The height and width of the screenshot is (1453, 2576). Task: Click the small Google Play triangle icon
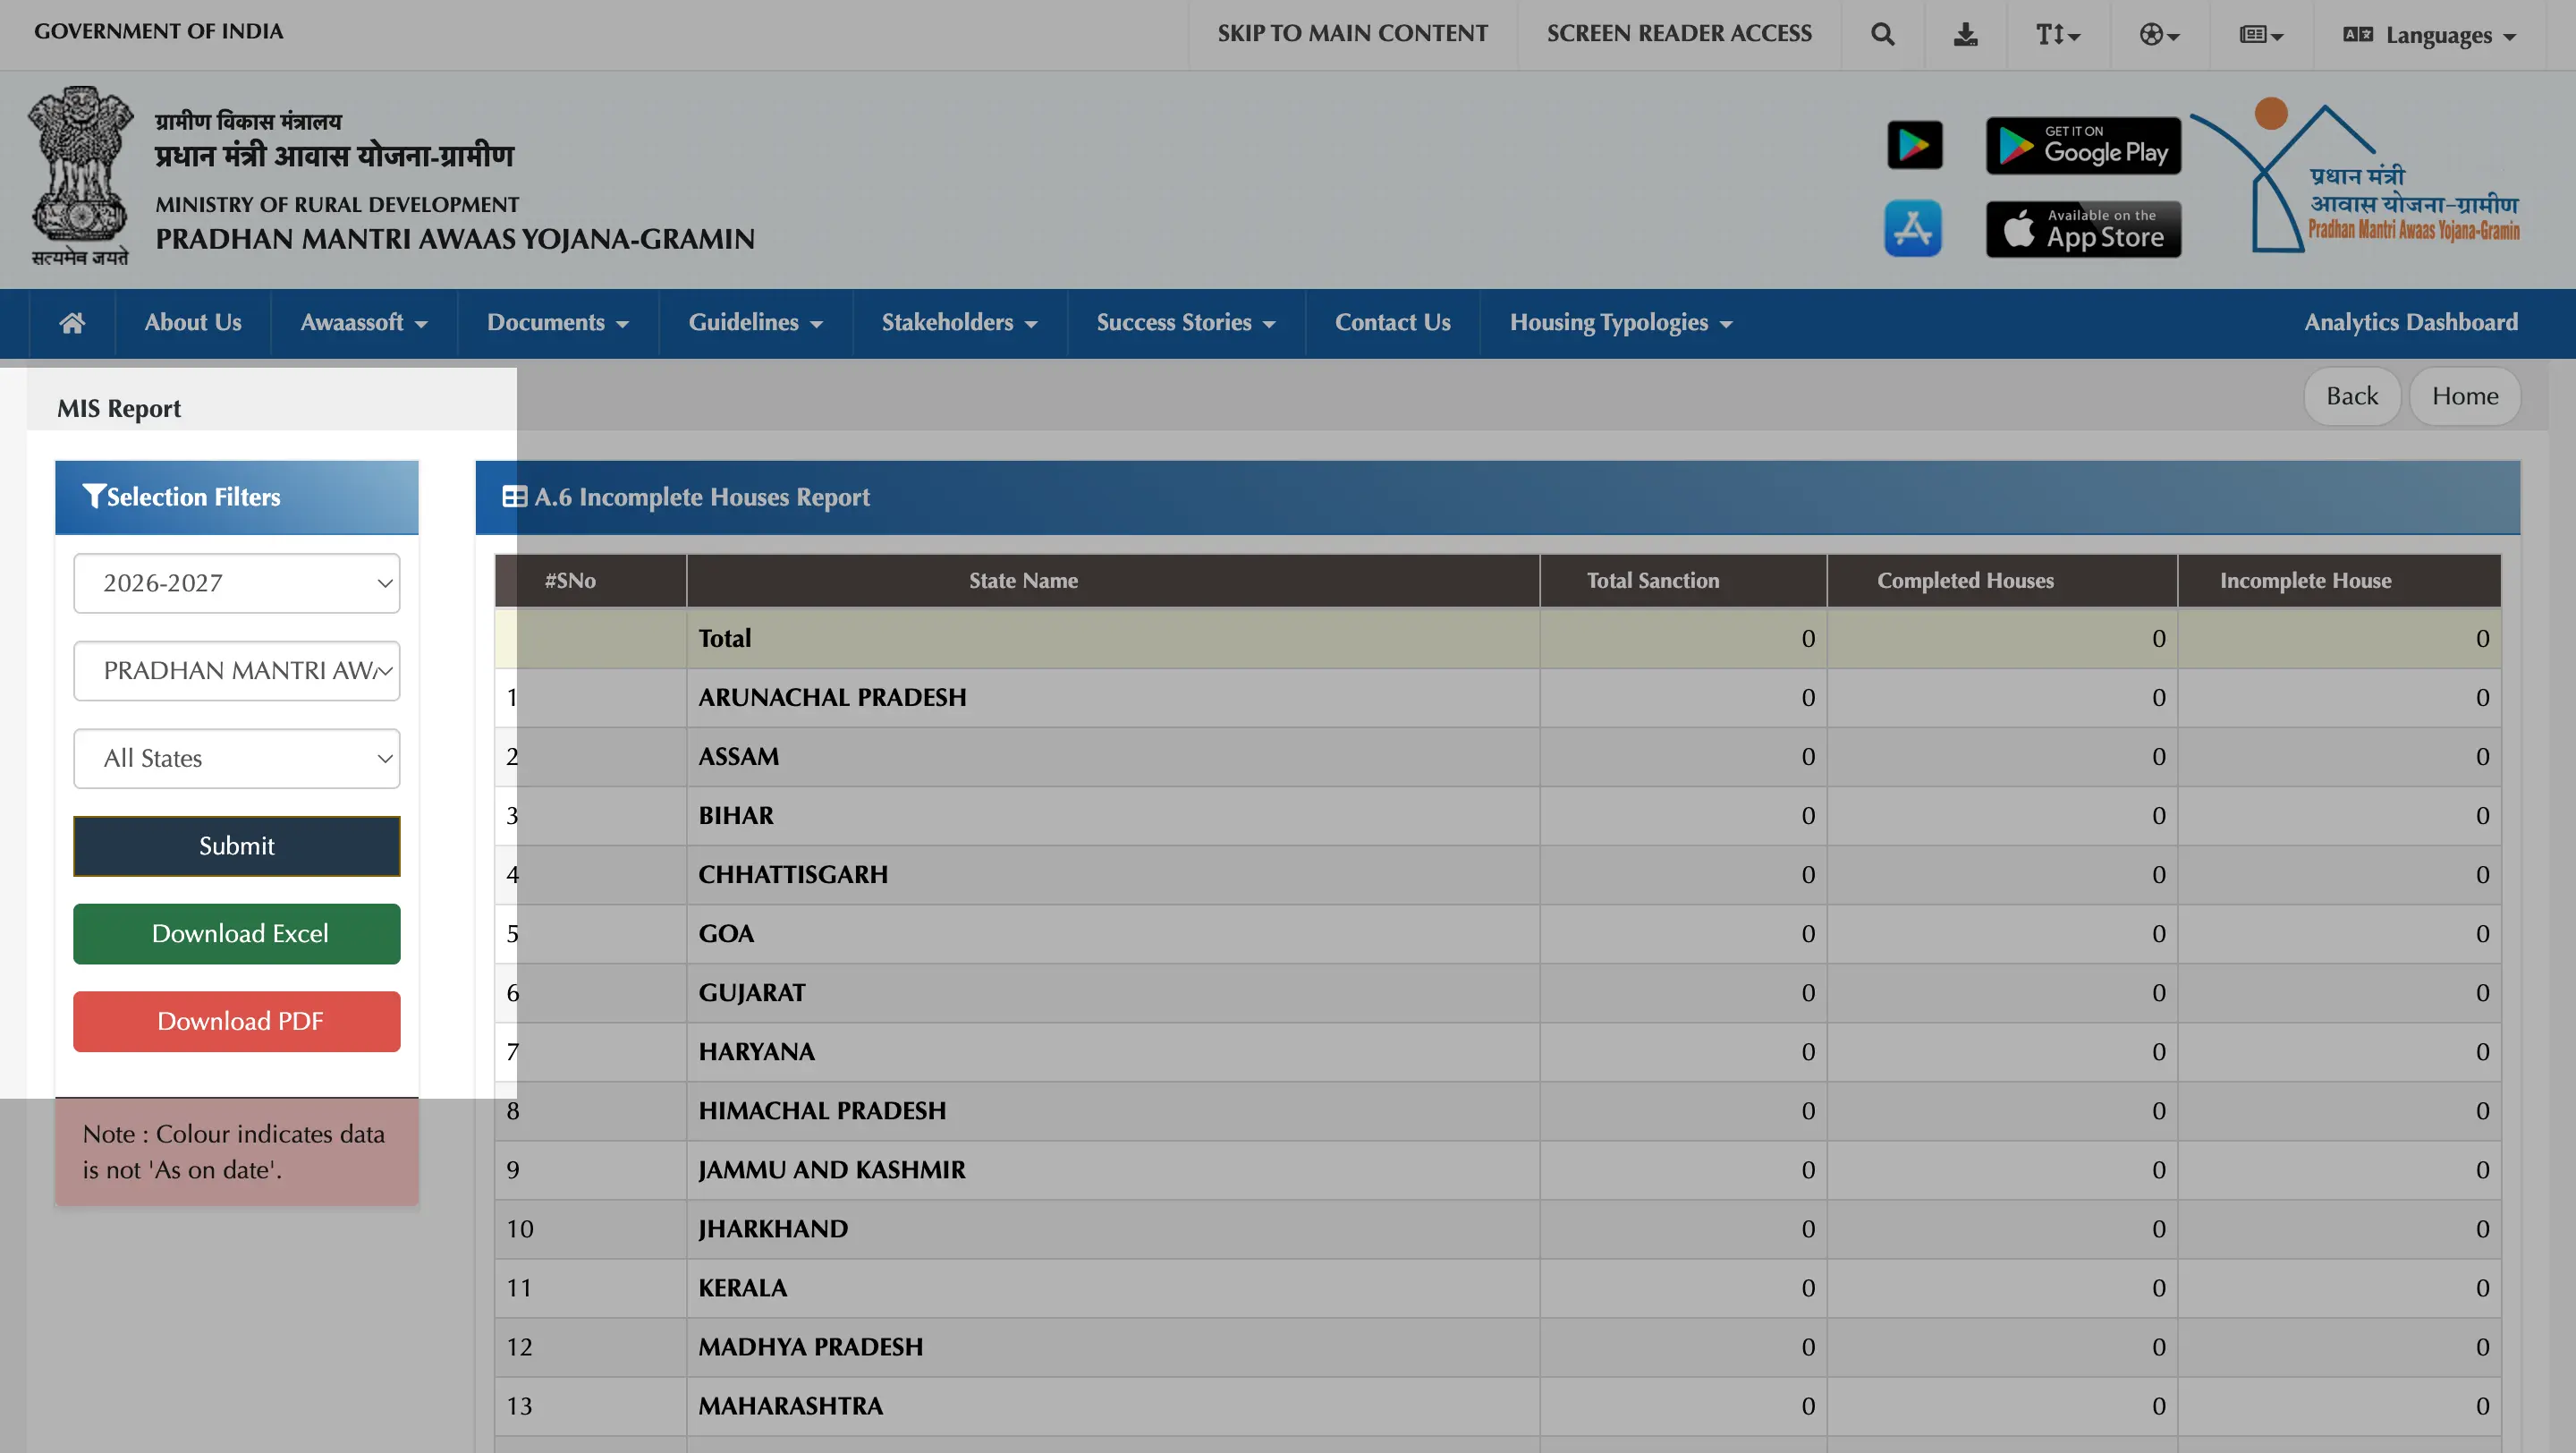click(1914, 145)
